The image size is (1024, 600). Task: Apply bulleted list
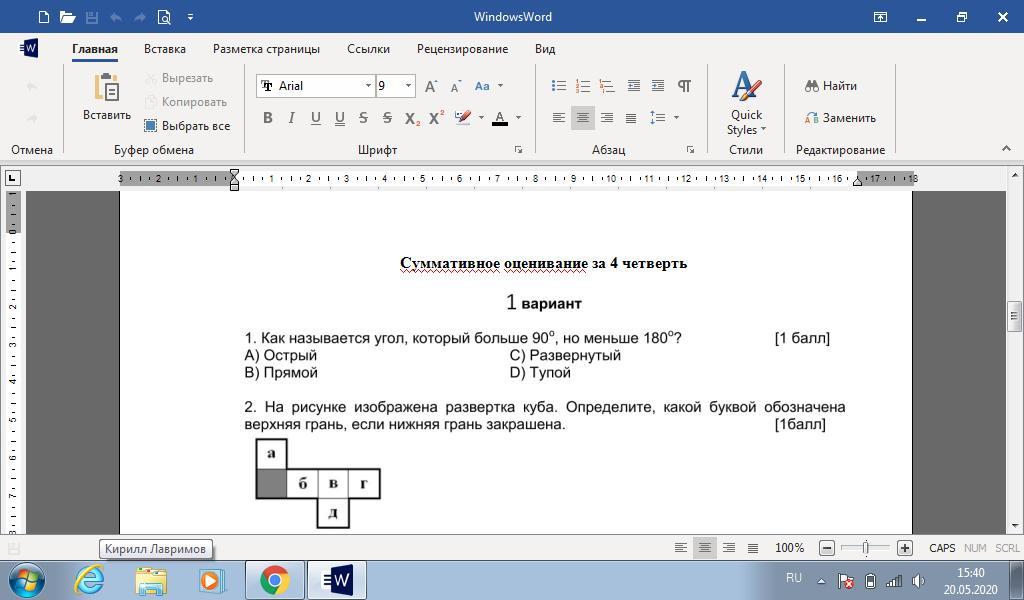[559, 86]
